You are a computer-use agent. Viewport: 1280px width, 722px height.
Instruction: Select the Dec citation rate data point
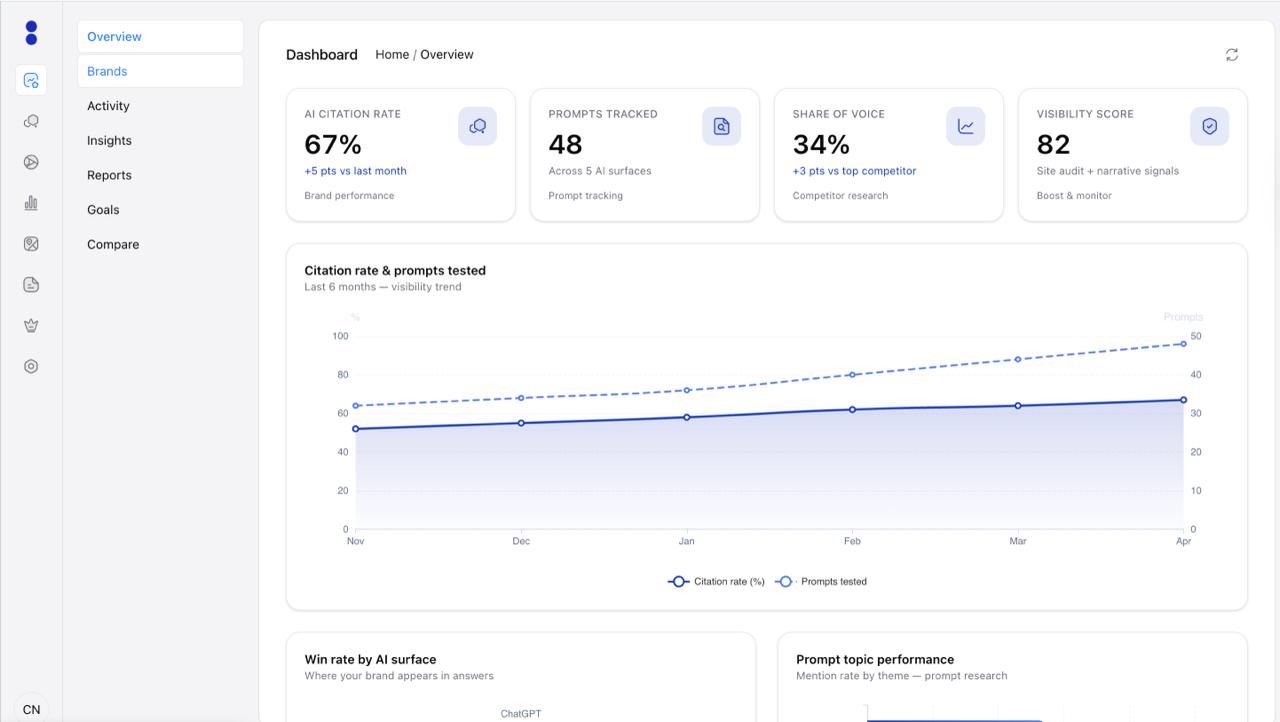pyautogui.click(x=521, y=423)
